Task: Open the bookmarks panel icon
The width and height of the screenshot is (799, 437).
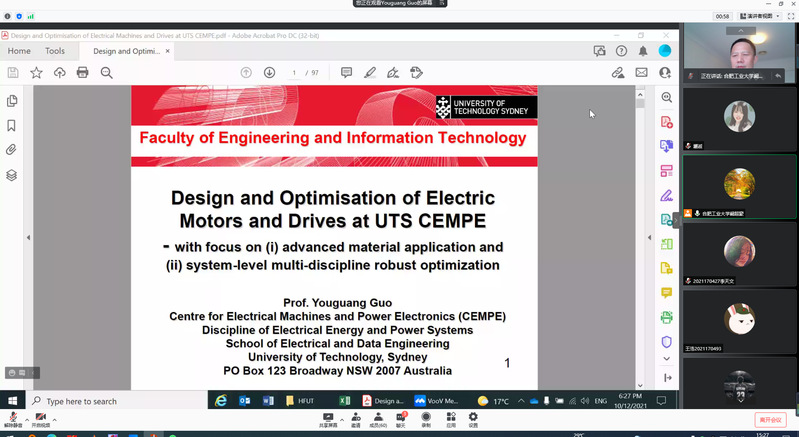Action: click(x=12, y=126)
